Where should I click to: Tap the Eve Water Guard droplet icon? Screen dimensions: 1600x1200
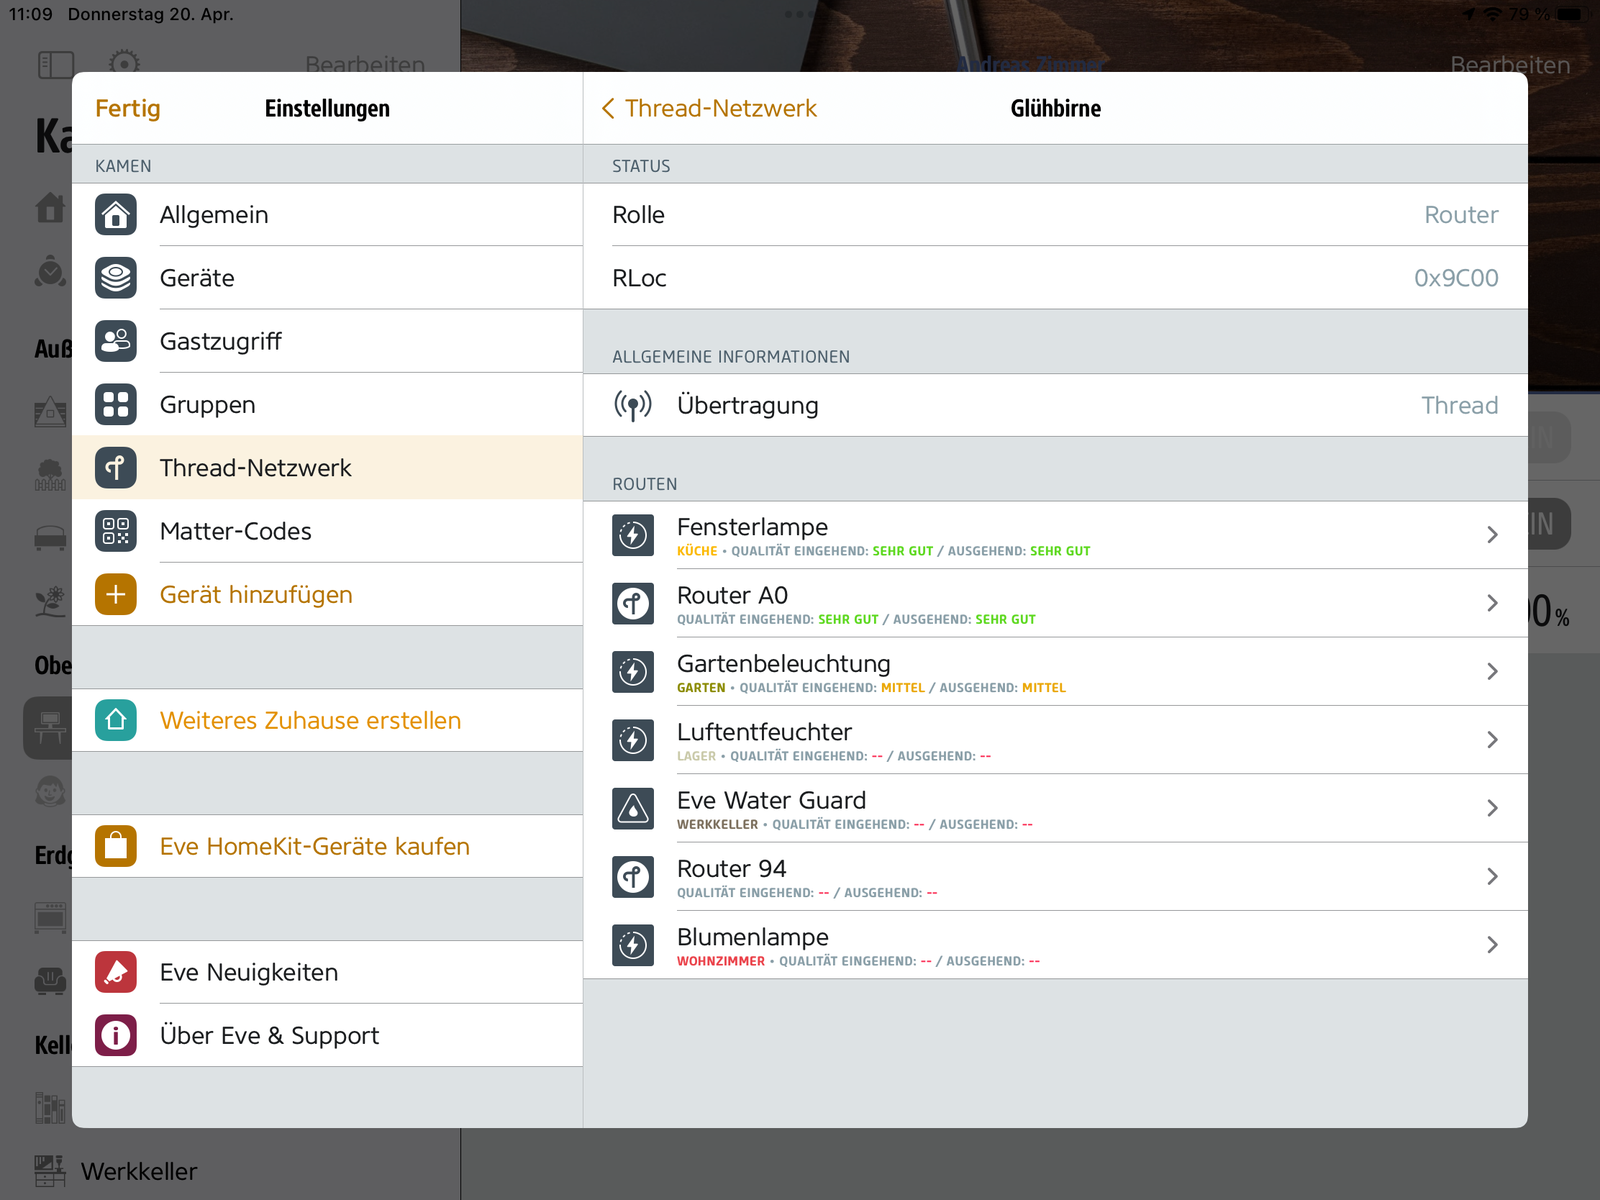(x=633, y=808)
